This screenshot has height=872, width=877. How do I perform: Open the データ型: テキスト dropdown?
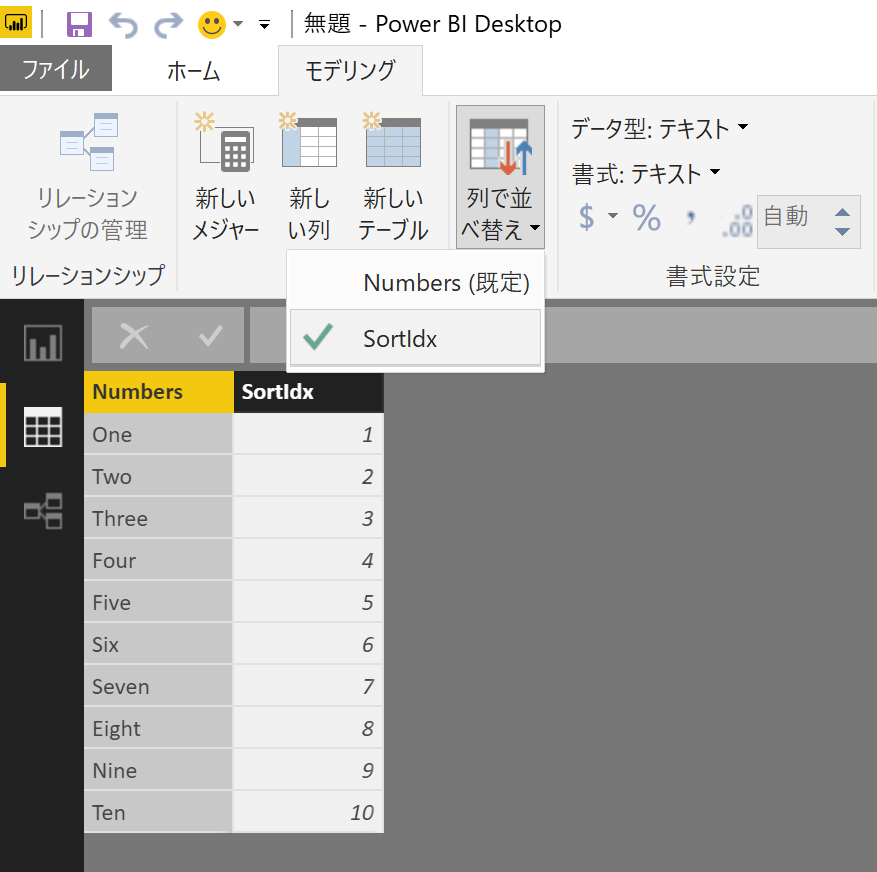[659, 129]
